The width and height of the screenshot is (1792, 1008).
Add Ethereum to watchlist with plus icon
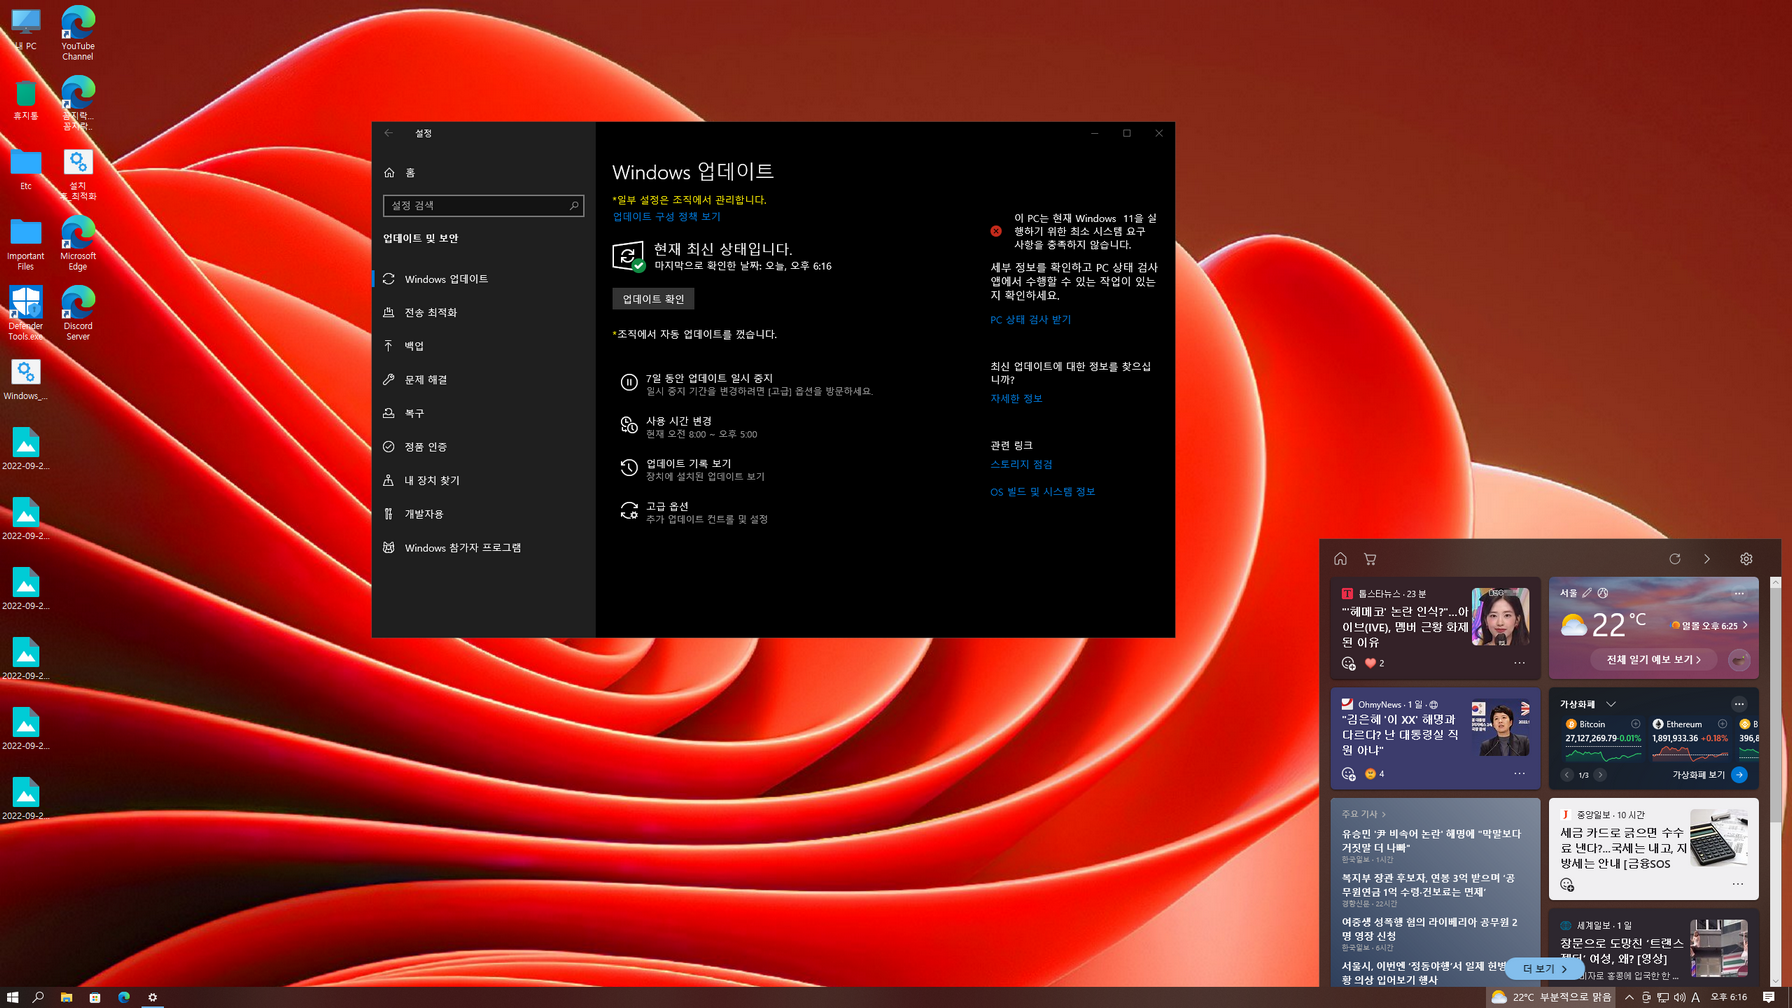(x=1722, y=724)
